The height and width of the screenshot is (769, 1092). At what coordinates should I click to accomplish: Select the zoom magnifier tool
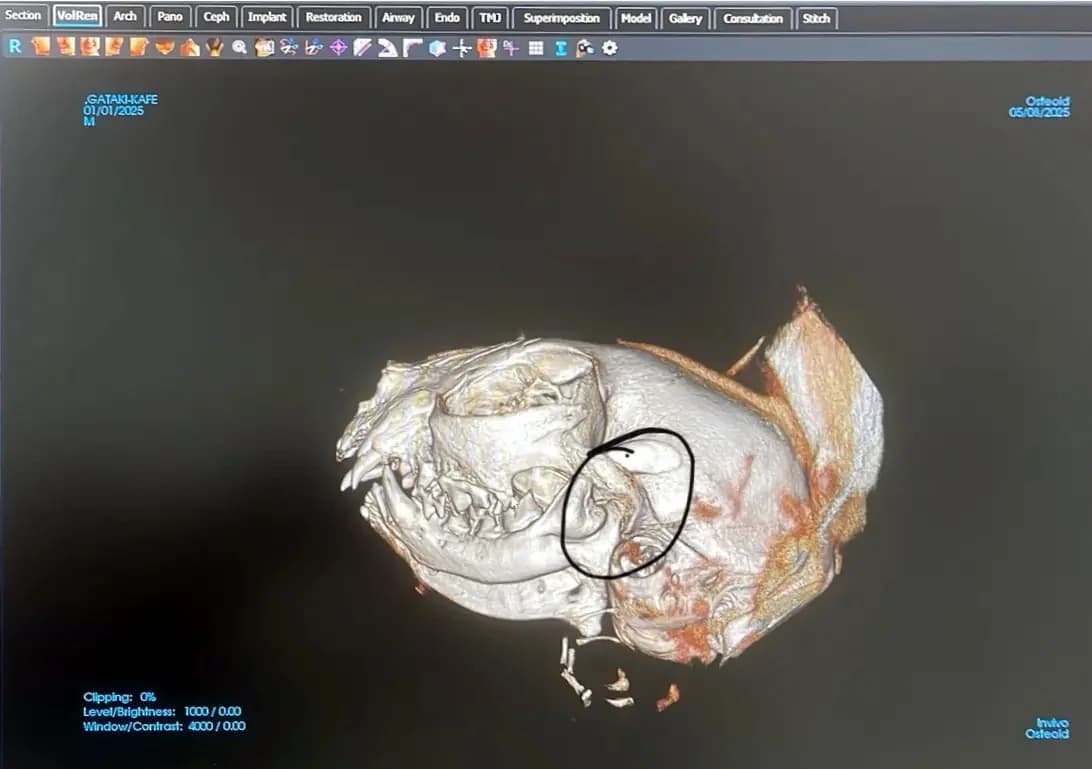click(239, 47)
